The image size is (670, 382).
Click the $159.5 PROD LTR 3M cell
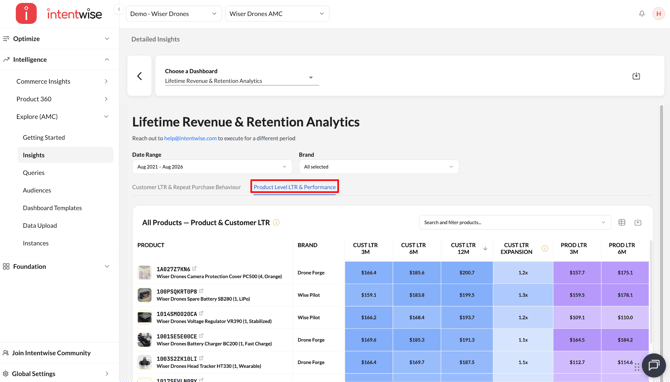pyautogui.click(x=577, y=295)
